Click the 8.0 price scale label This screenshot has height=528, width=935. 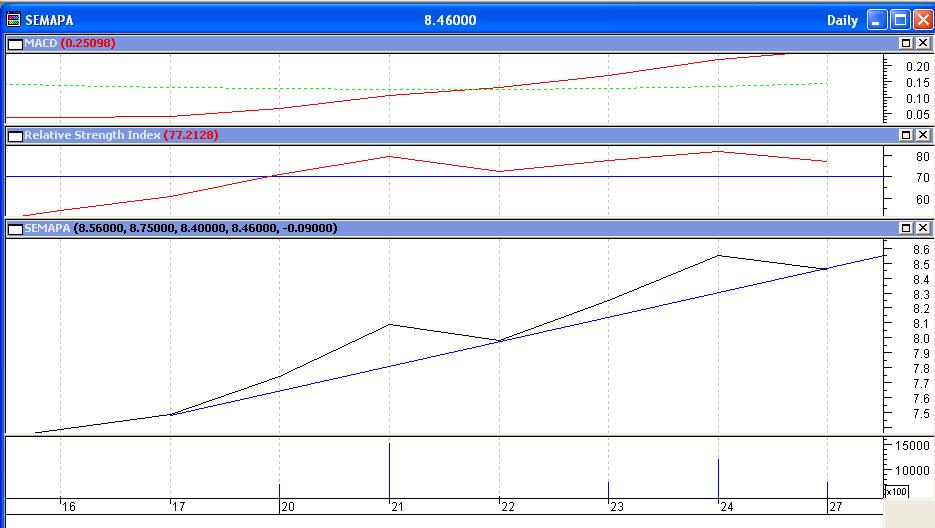coord(921,339)
